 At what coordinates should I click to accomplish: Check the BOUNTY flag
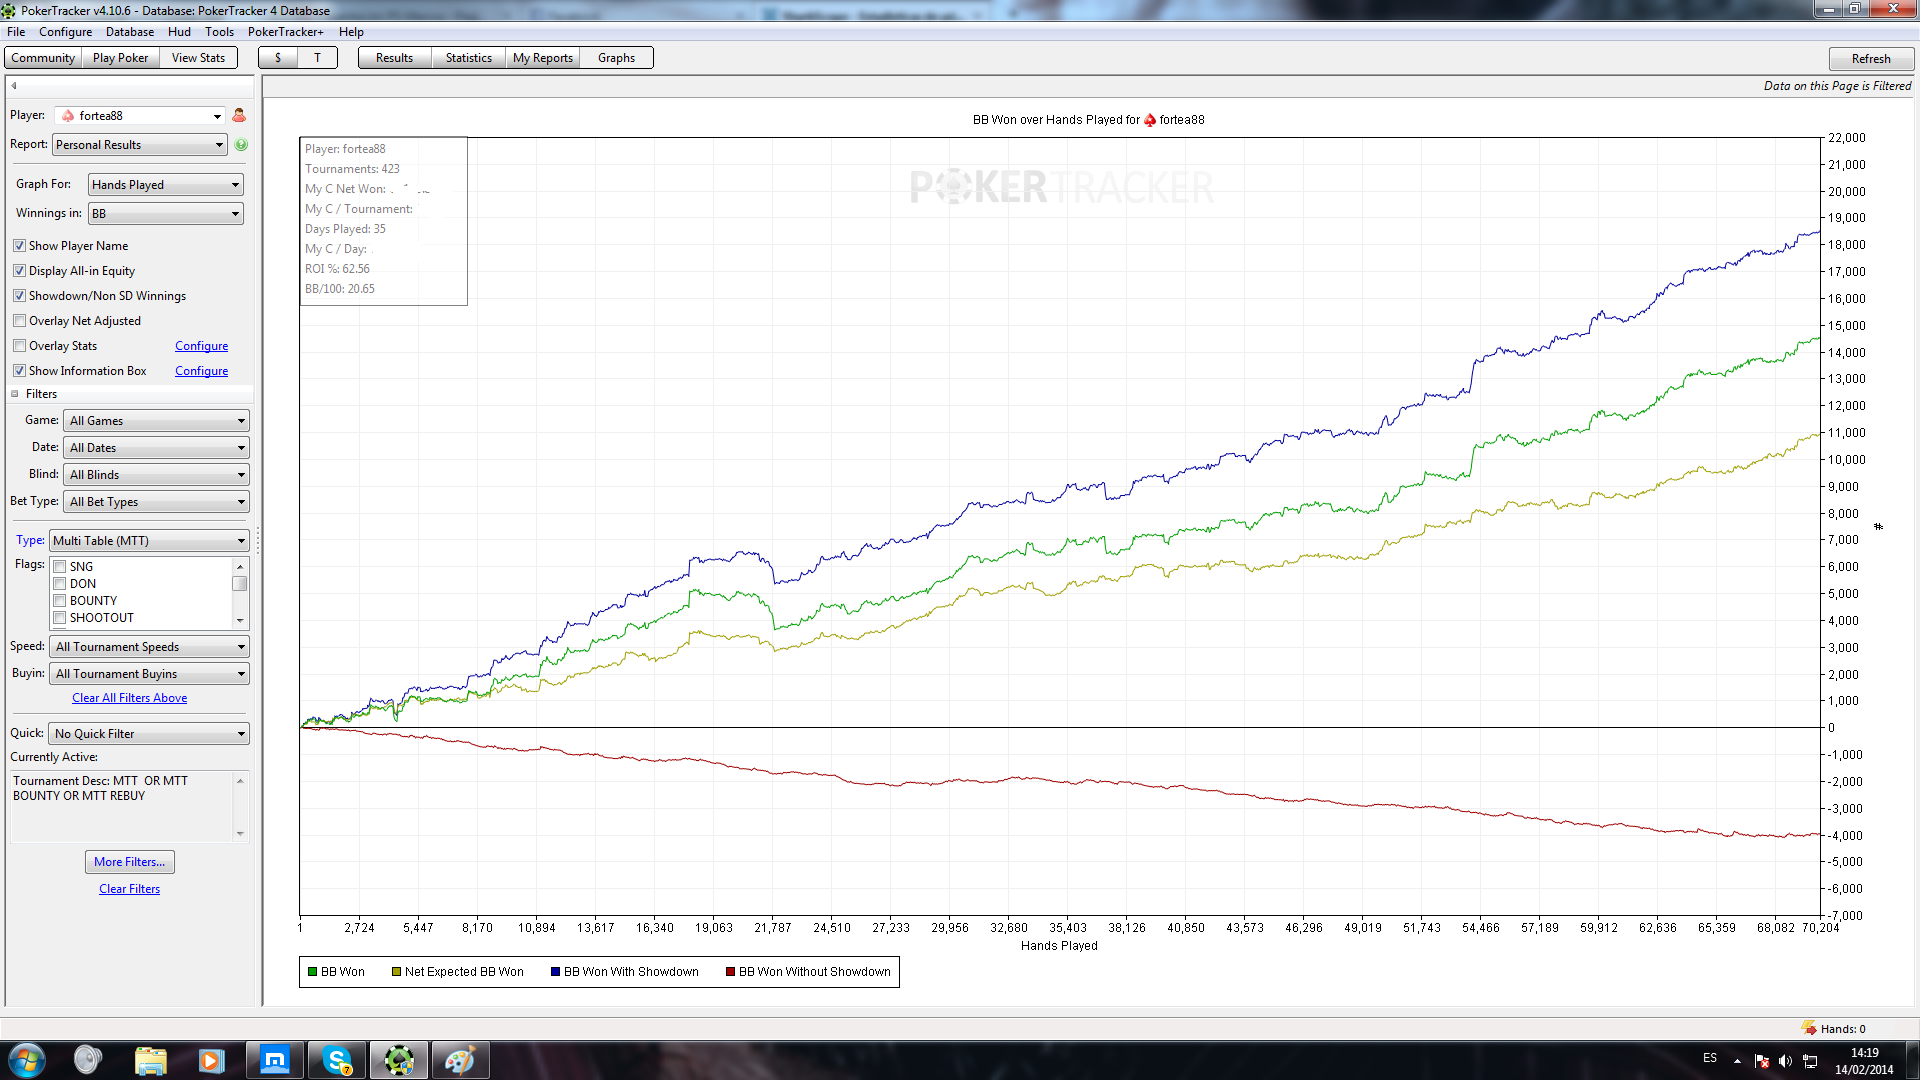point(60,601)
